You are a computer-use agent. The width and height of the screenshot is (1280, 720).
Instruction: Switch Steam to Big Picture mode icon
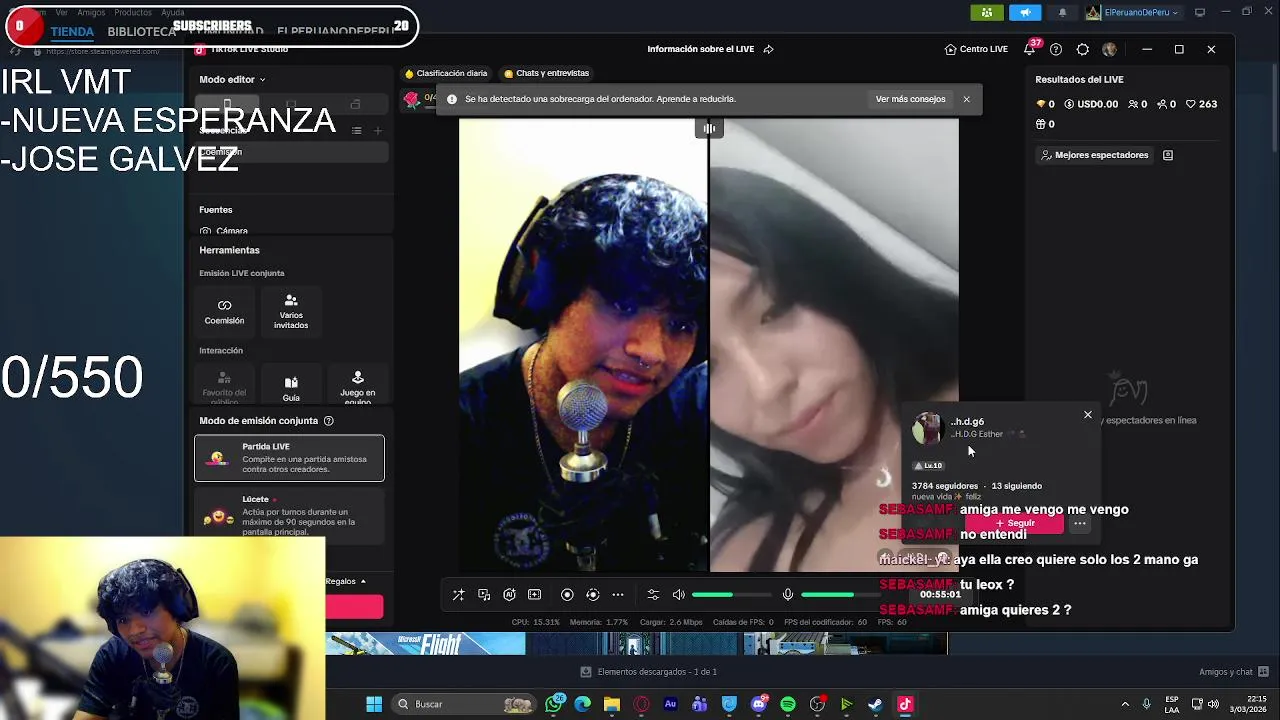click(x=1200, y=12)
